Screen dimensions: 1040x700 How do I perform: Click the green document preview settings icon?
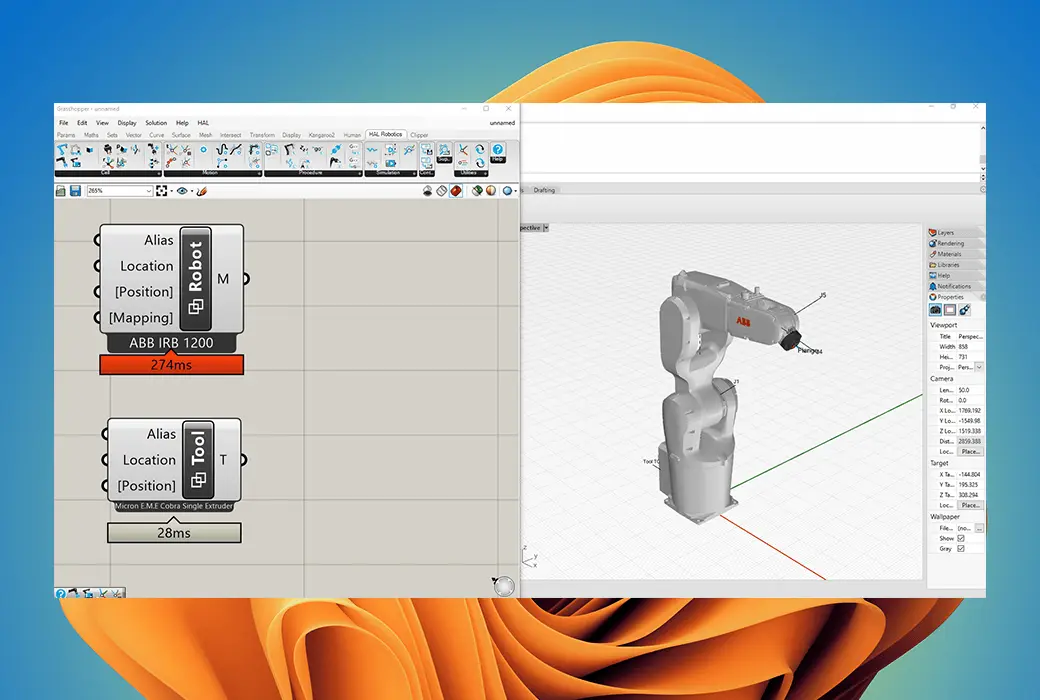(476, 191)
